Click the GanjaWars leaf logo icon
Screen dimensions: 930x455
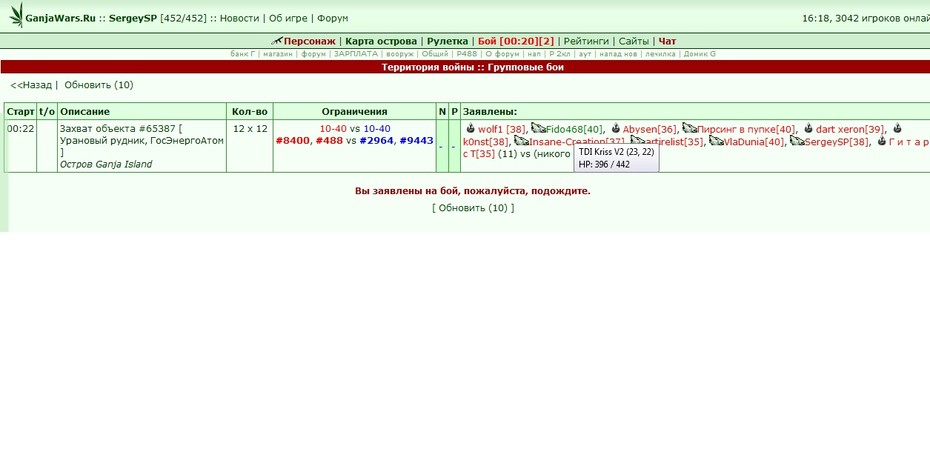[17, 16]
